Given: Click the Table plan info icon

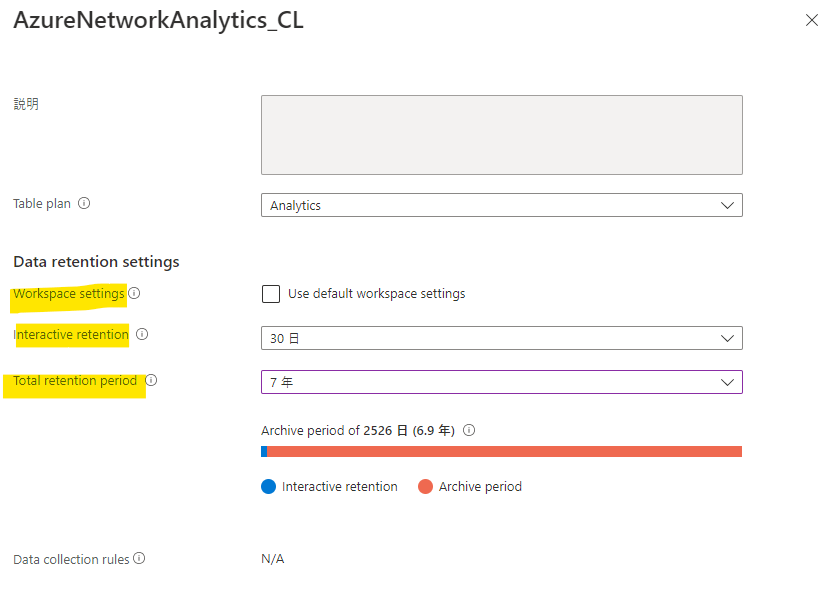Looking at the screenshot, I should point(84,203).
